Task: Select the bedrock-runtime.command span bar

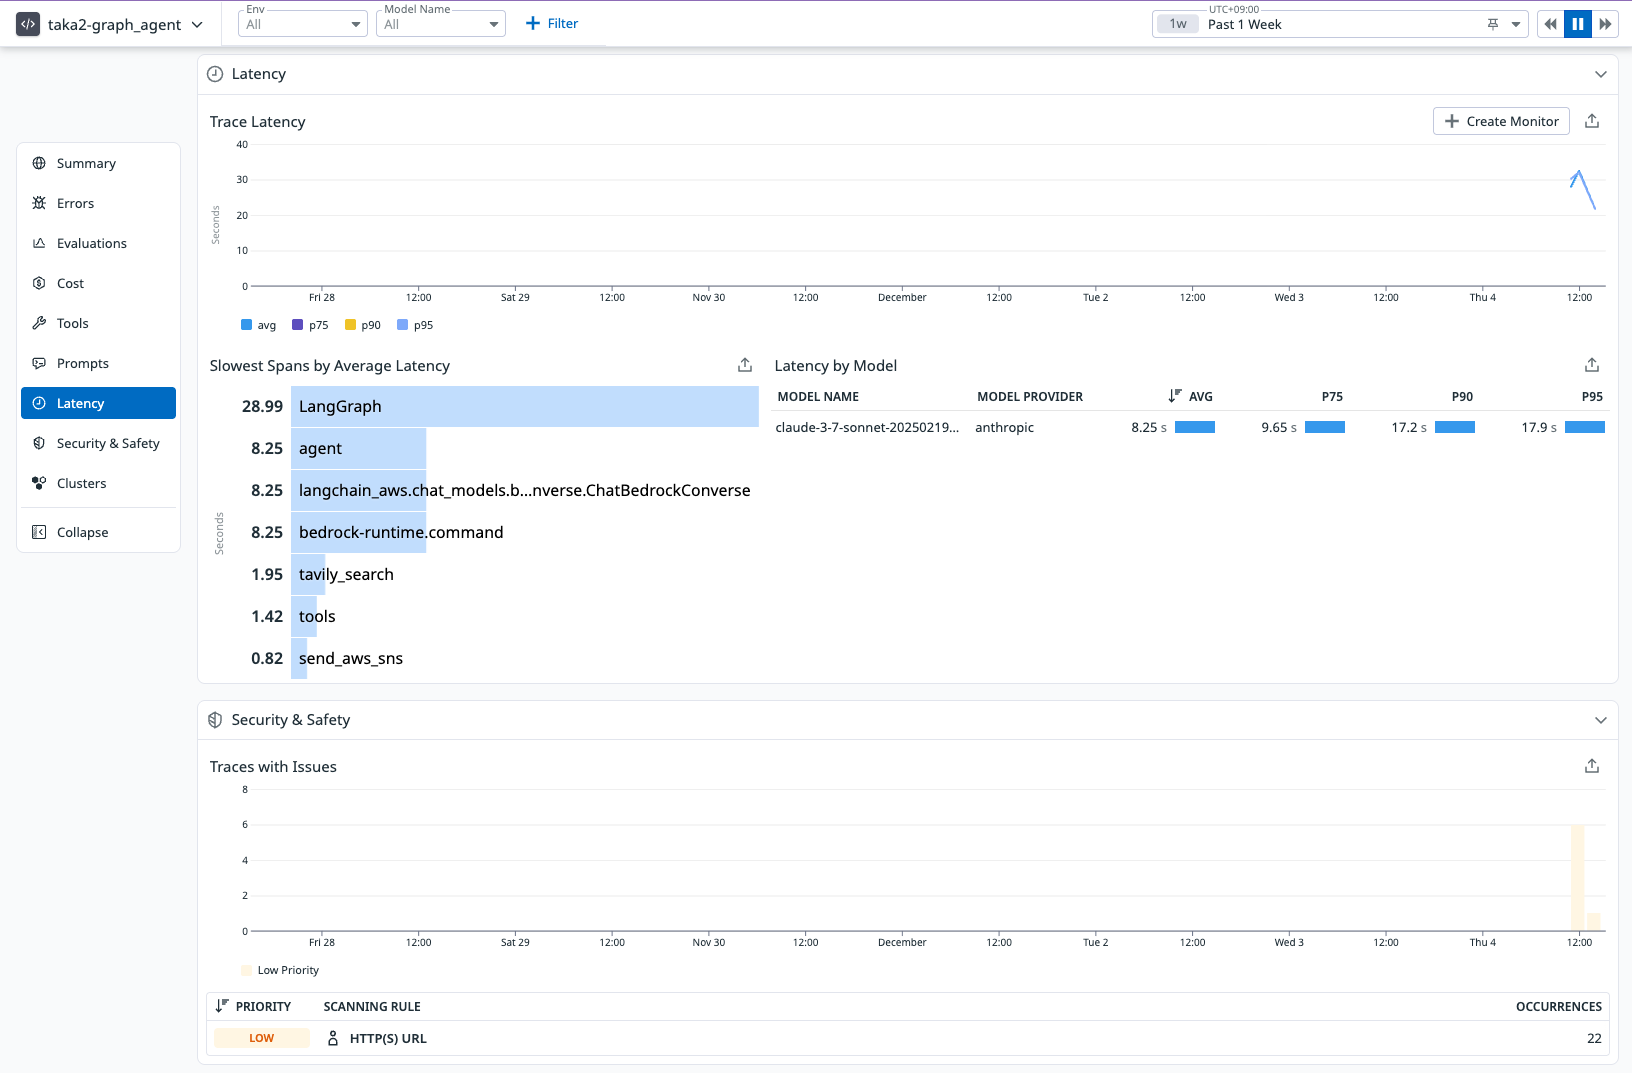Action: 358,532
